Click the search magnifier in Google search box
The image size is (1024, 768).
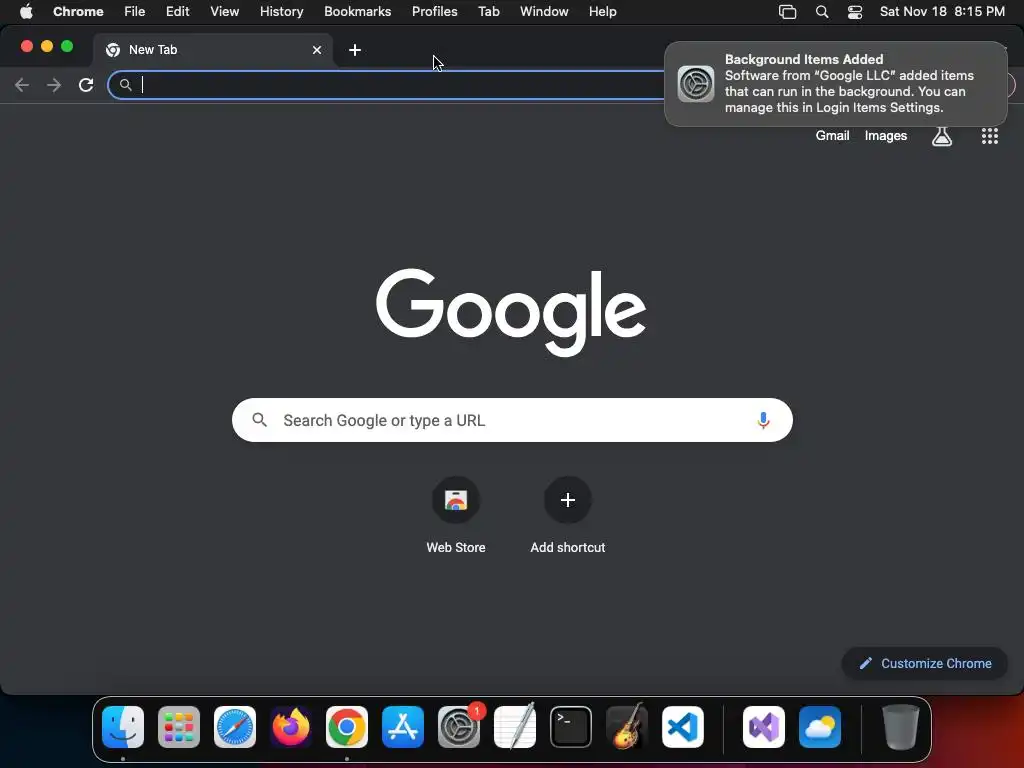(x=259, y=420)
